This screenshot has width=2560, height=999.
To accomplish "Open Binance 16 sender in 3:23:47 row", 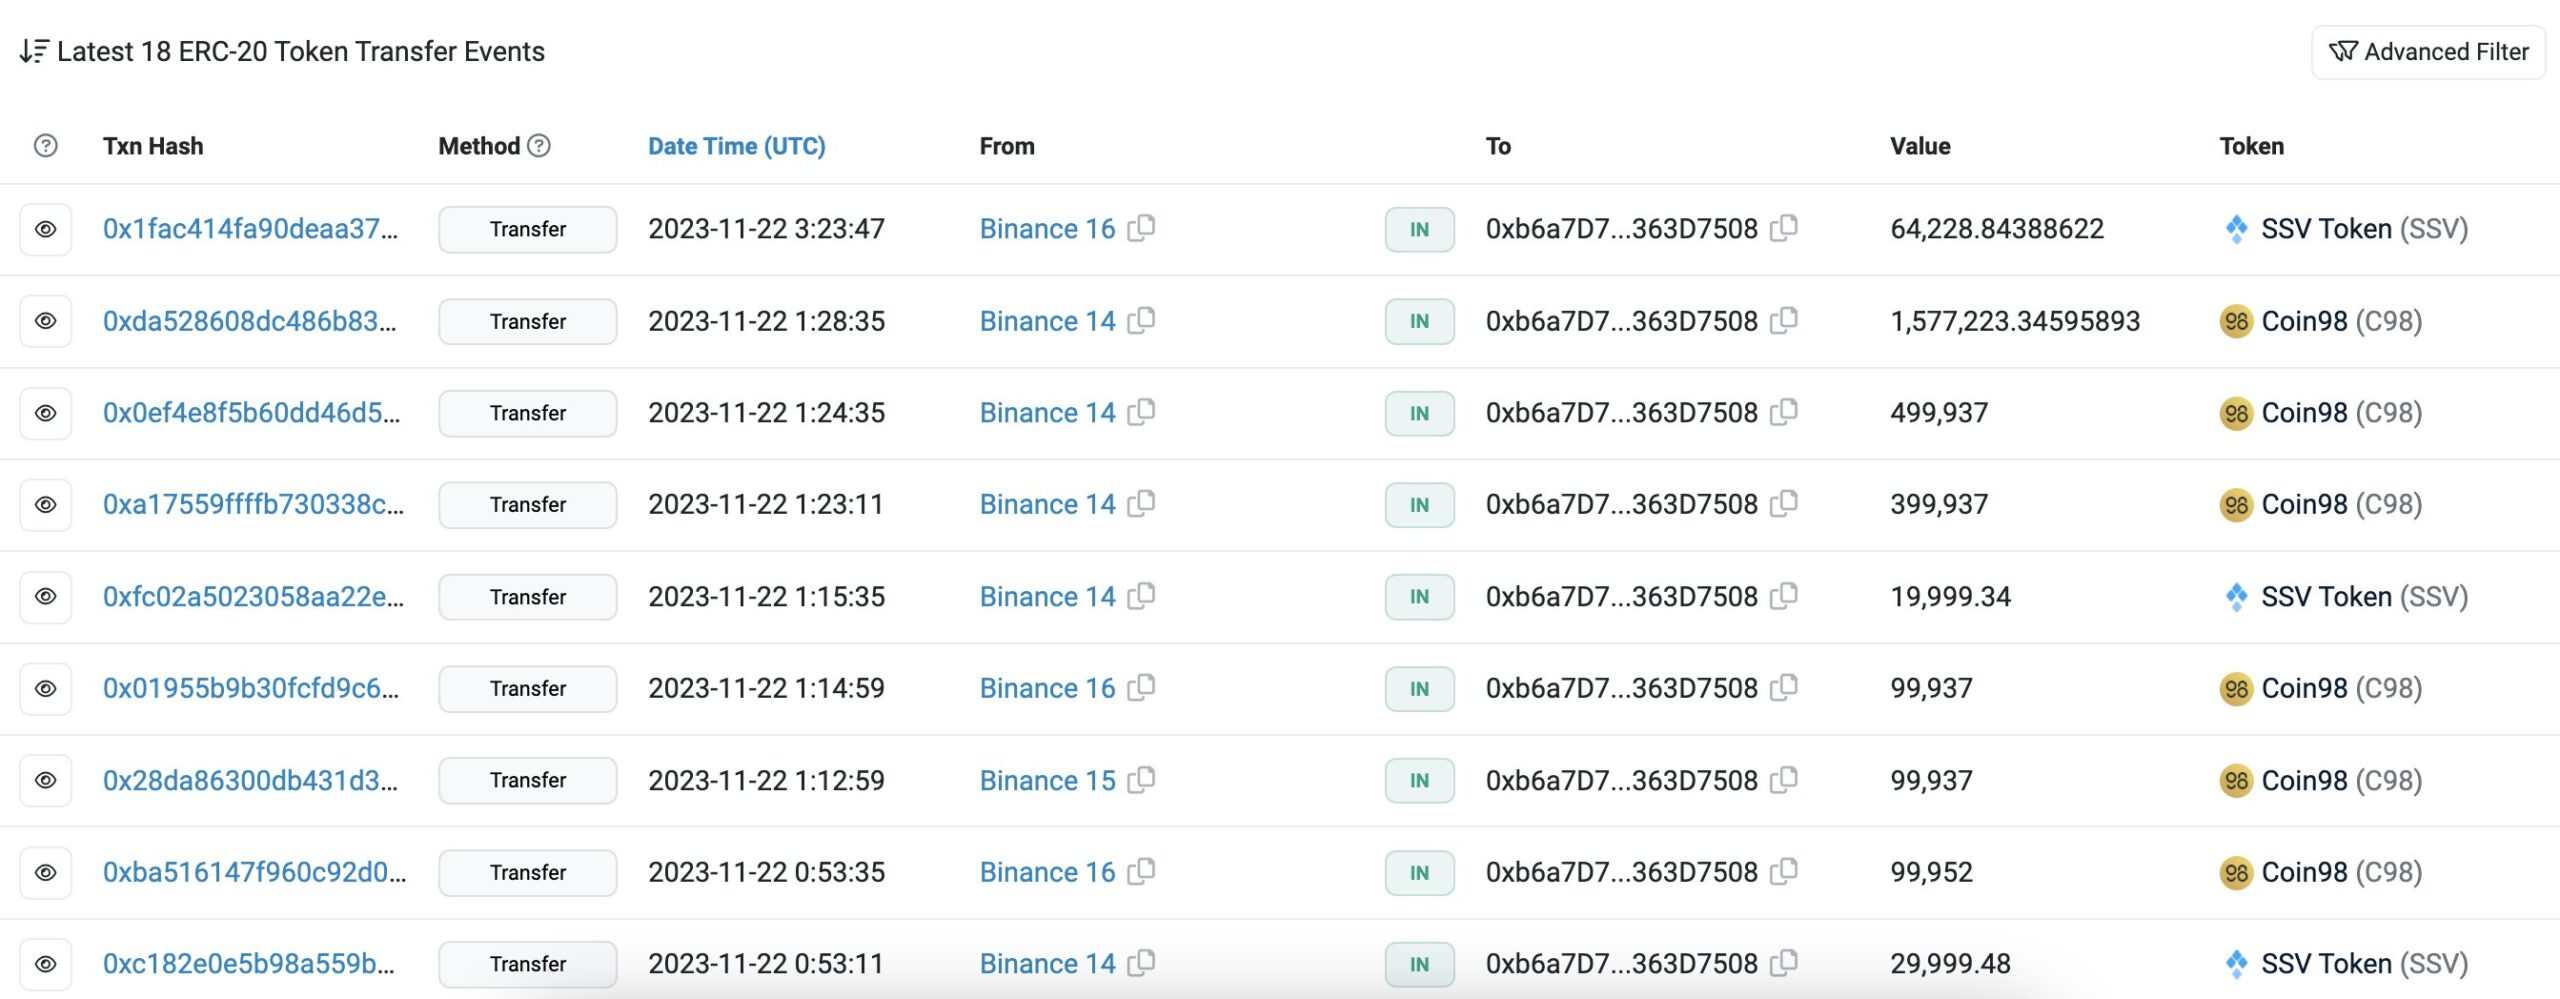I will click(x=1047, y=229).
